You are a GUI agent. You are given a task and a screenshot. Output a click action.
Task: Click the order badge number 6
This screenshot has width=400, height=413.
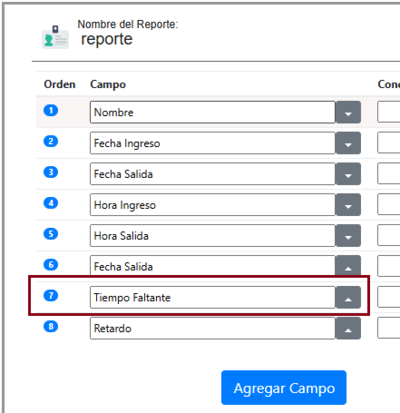coord(51,265)
